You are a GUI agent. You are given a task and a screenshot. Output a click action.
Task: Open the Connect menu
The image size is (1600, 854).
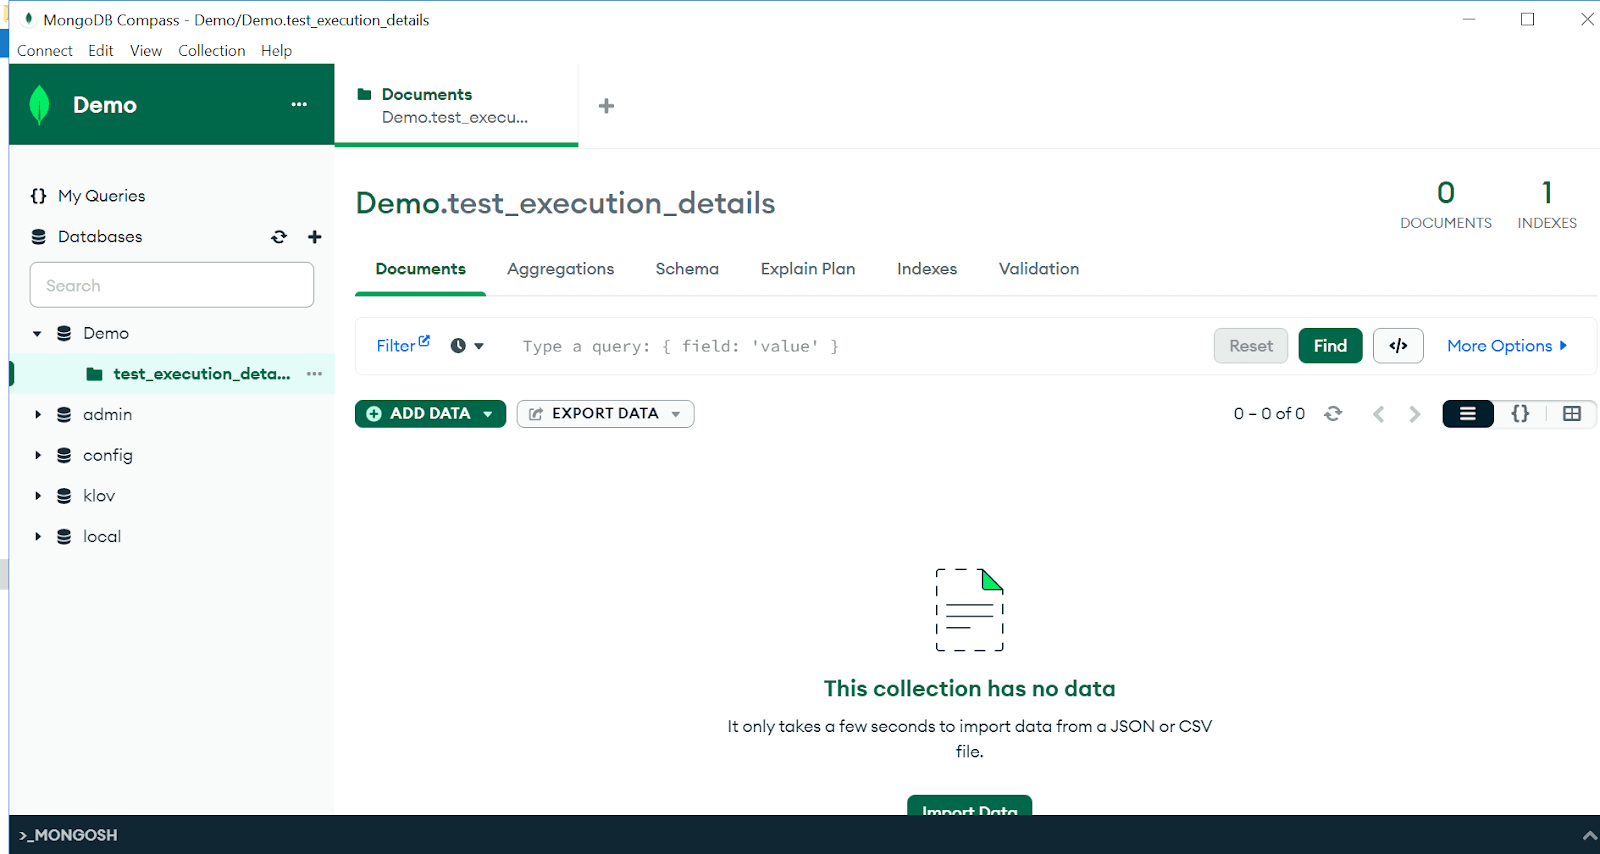[x=45, y=51]
